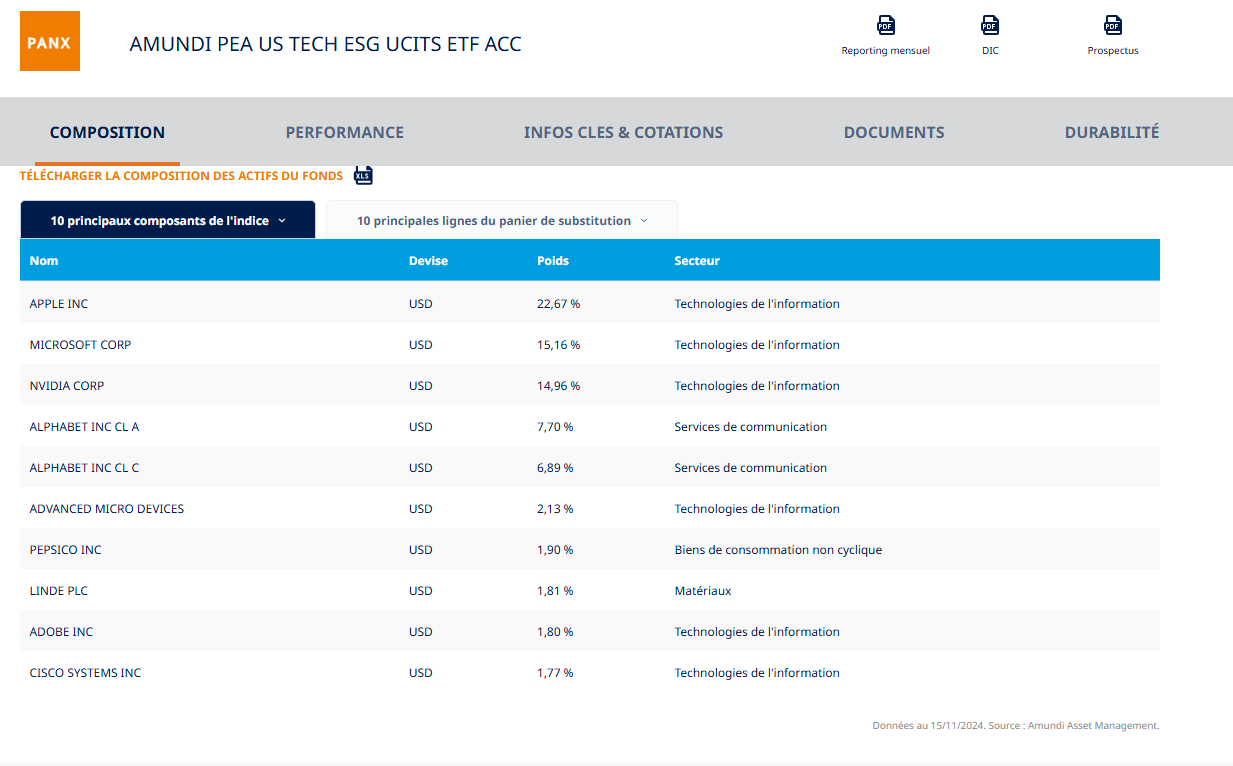Switch to the PERFORMANCE tab
The width and height of the screenshot is (1233, 766).
click(345, 132)
